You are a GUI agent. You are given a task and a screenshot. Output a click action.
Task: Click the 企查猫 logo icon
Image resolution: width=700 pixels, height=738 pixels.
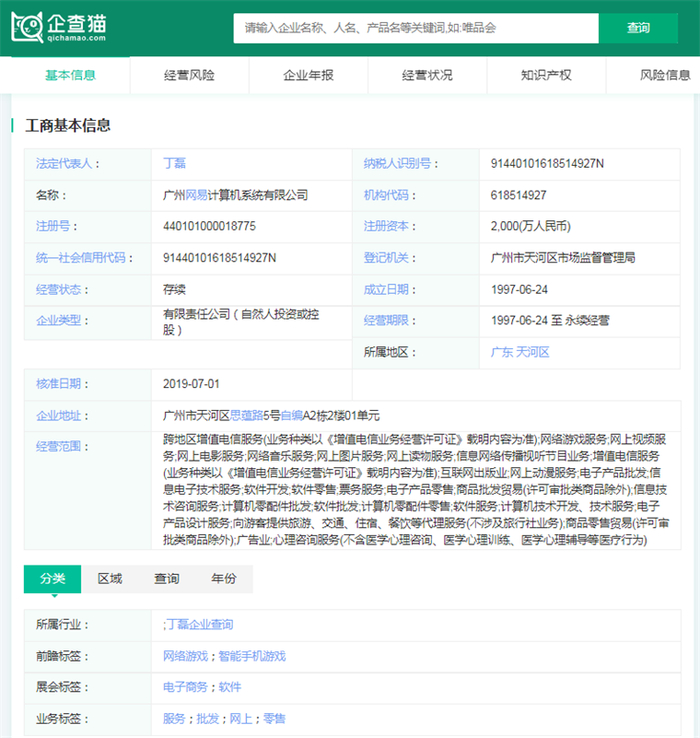click(30, 27)
